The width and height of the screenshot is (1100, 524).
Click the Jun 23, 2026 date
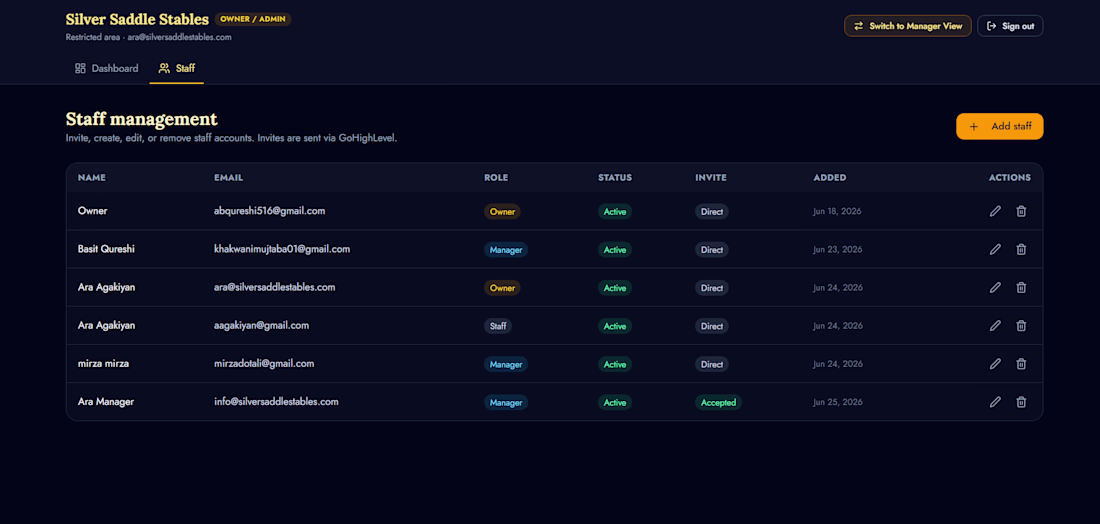[838, 249]
